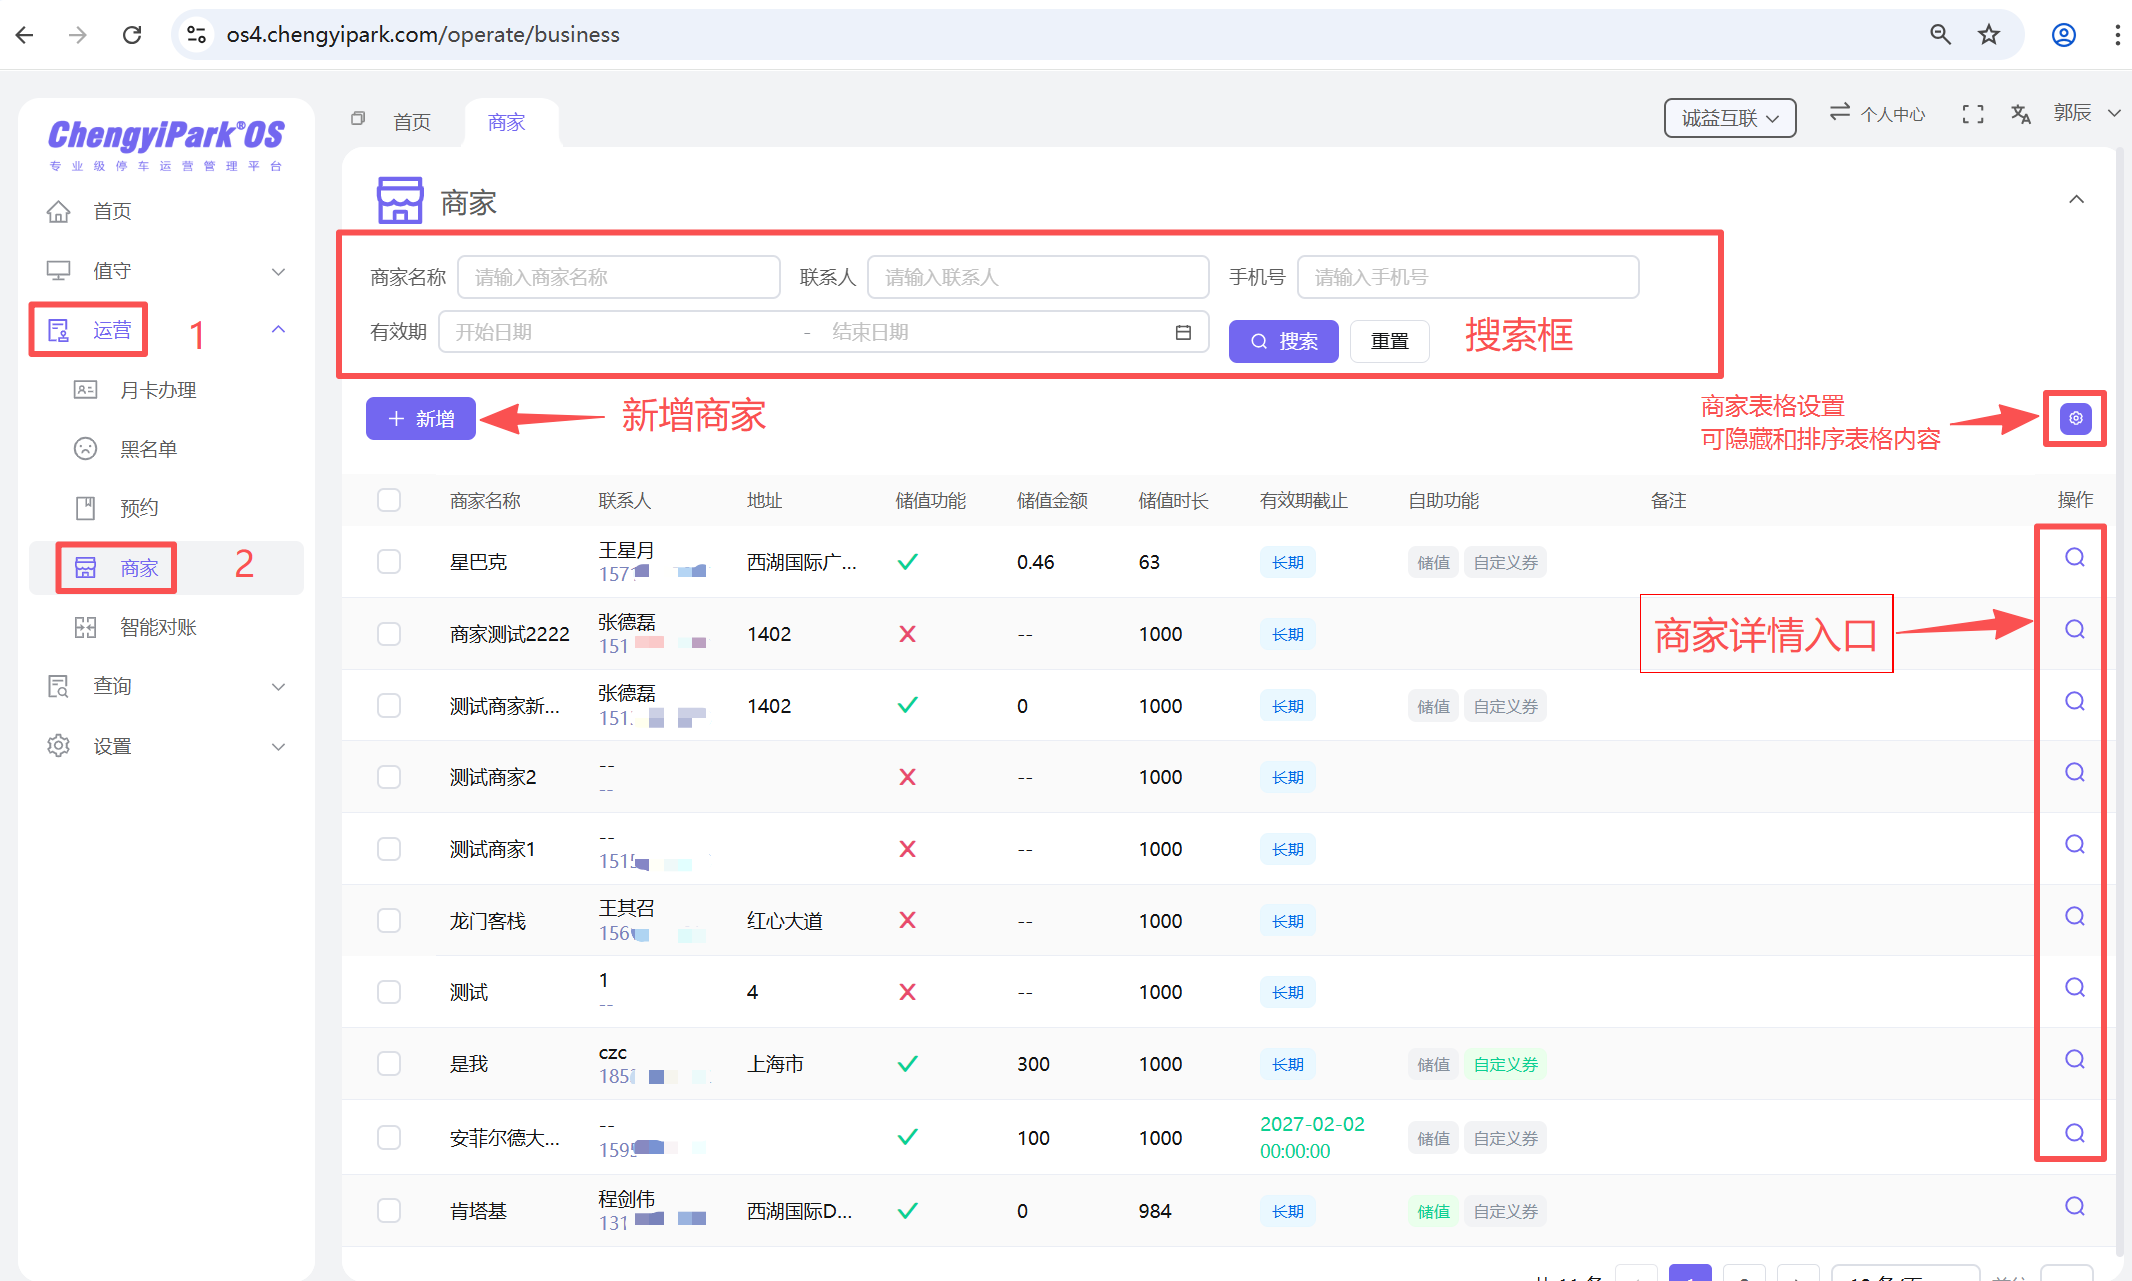This screenshot has width=2132, height=1281.
Task: Click the 新增 button to add merchant
Action: tap(420, 418)
